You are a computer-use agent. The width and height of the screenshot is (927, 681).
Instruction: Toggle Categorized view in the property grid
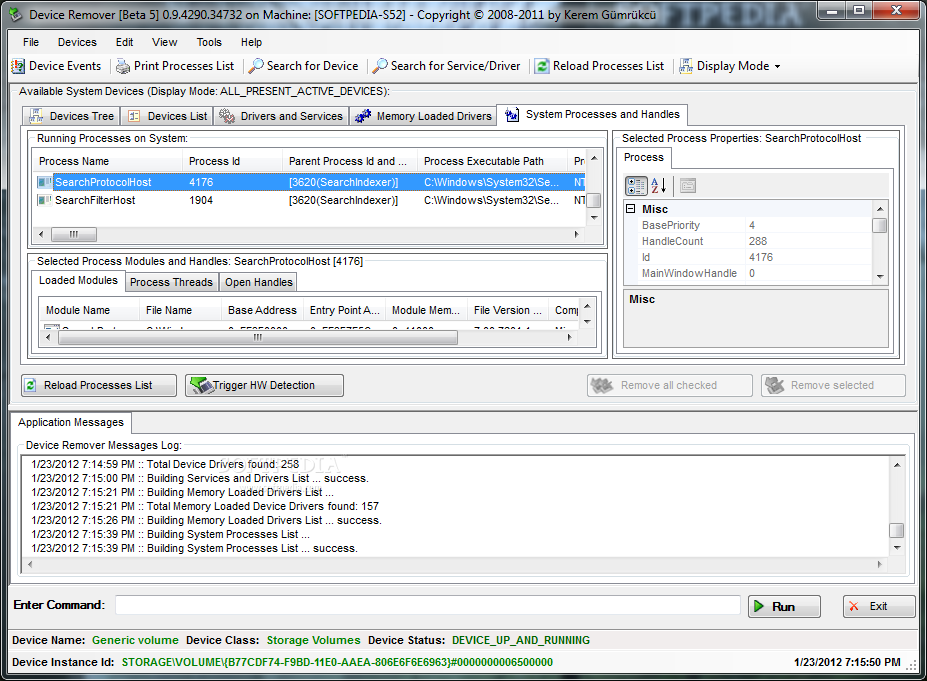(636, 186)
